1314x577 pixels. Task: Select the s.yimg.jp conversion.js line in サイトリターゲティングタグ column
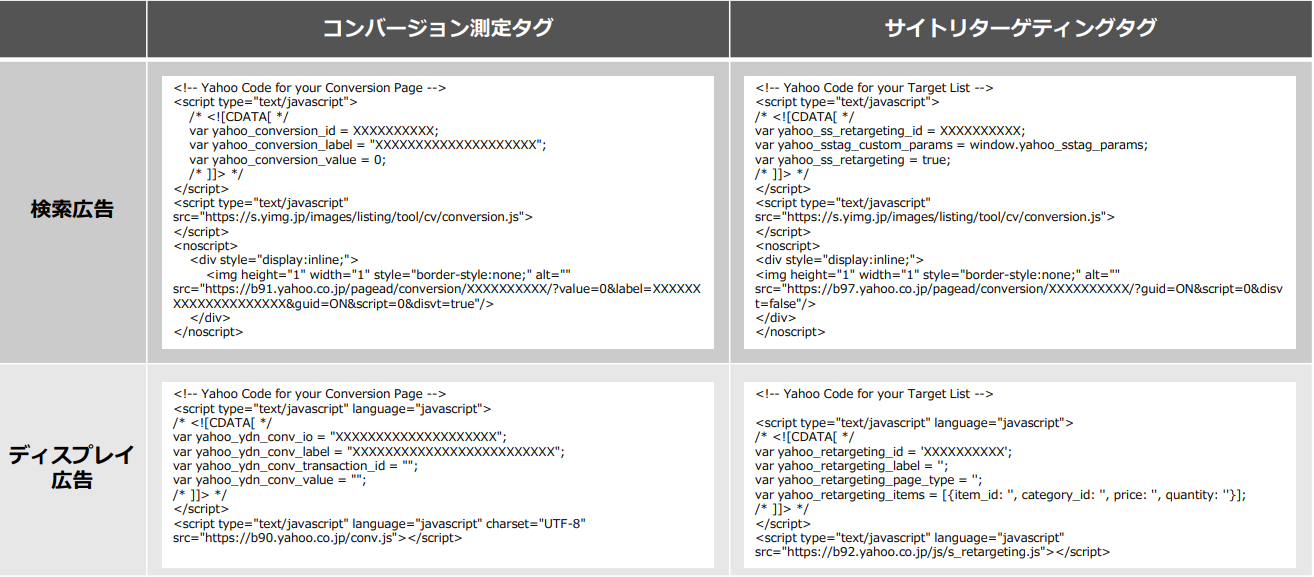point(935,217)
